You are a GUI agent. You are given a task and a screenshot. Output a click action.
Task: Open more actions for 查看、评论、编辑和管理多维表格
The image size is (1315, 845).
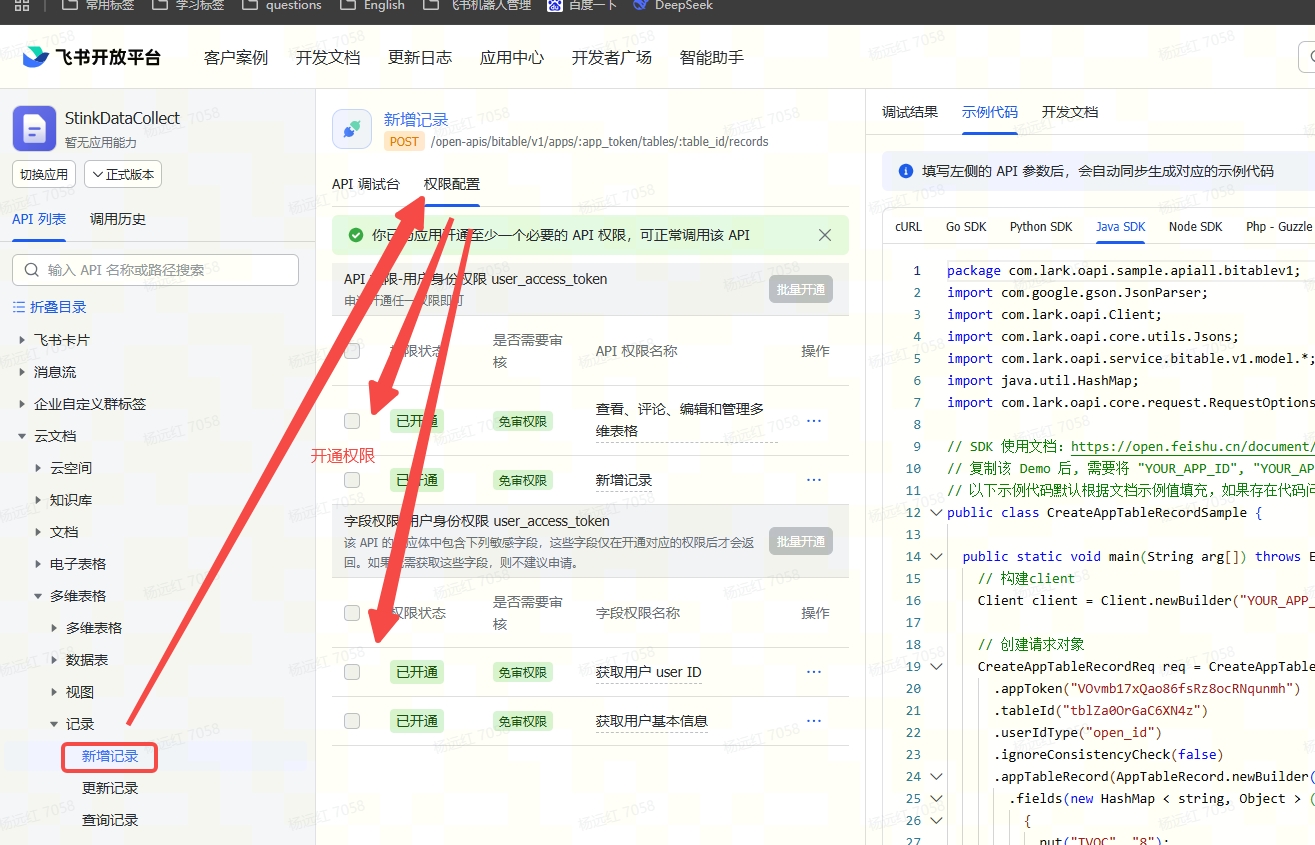click(814, 421)
